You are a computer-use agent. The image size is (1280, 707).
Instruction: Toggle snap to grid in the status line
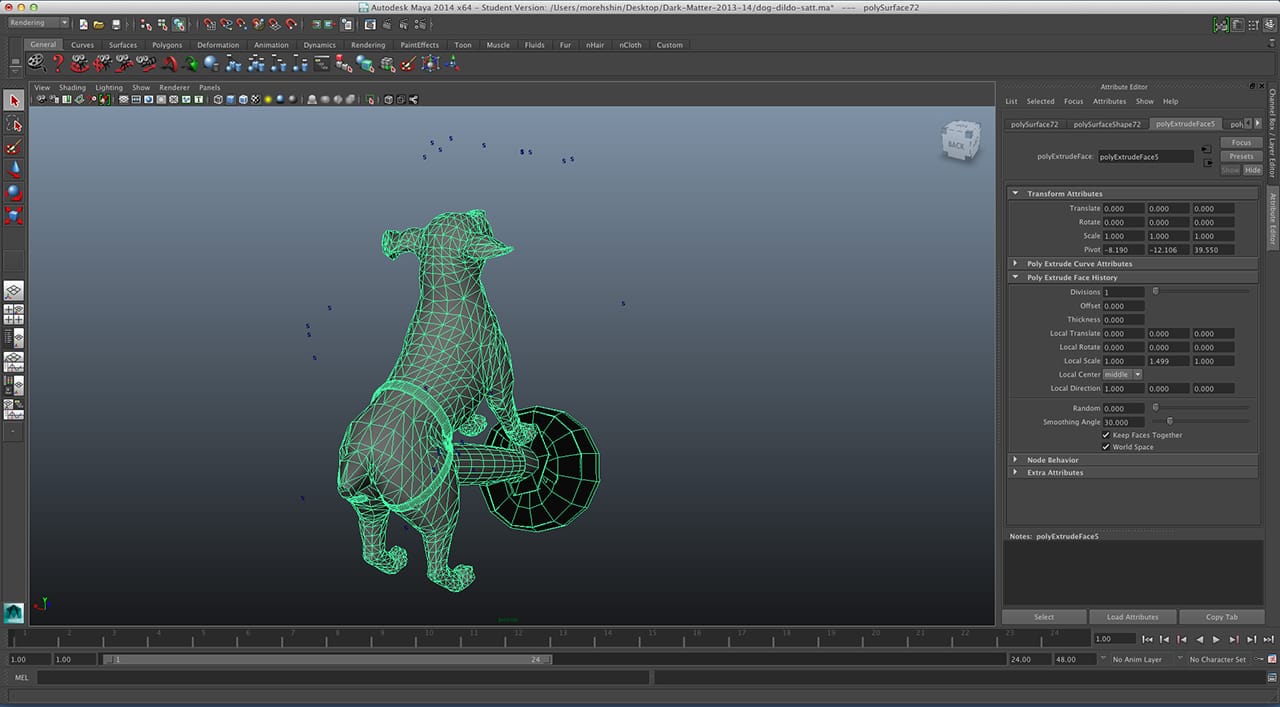click(207, 22)
